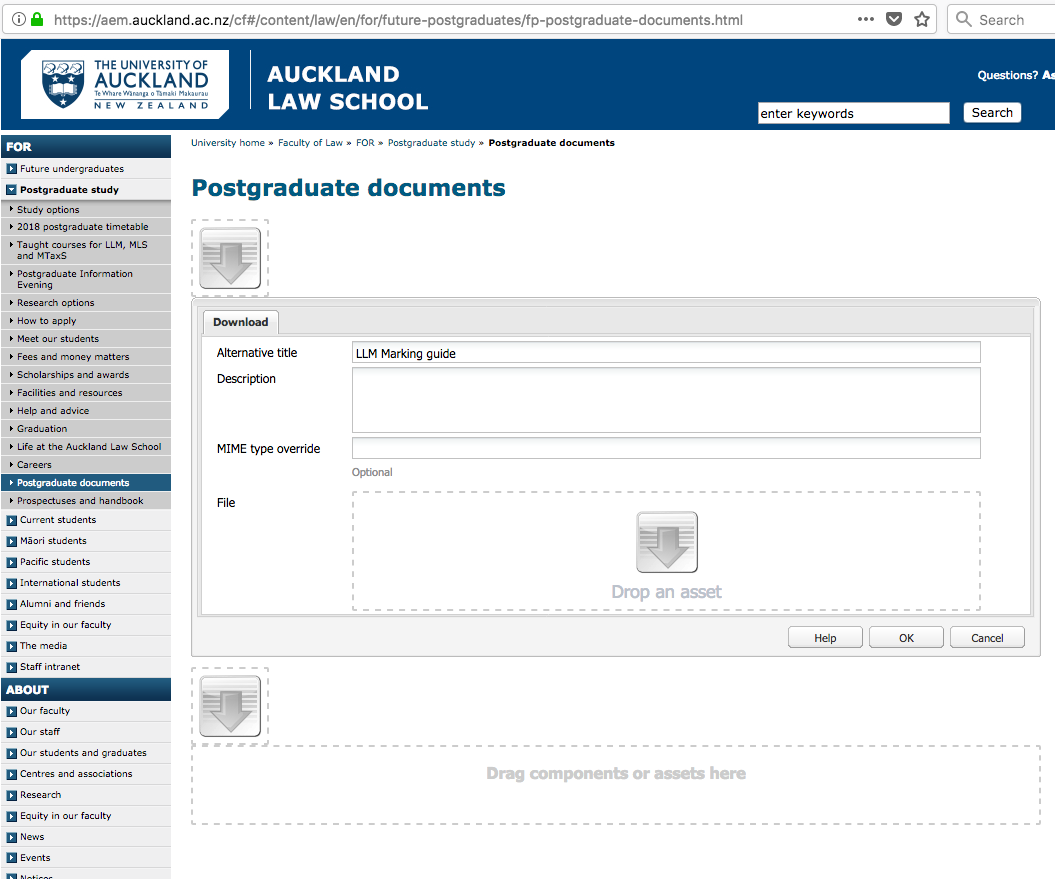
Task: Select the Download tab in the dialog
Action: [240, 322]
